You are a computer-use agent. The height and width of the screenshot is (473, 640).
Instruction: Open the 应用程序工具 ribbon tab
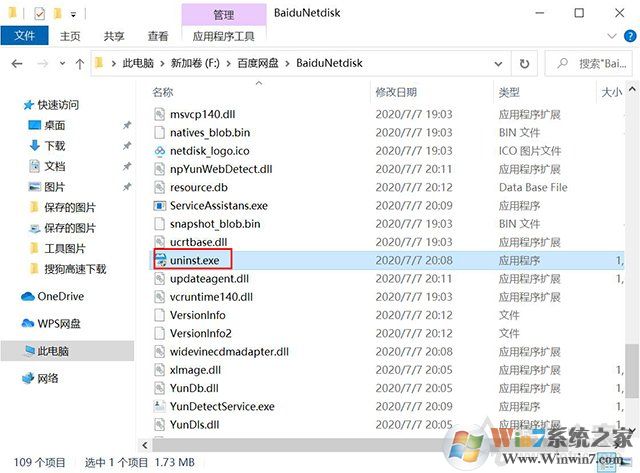coord(224,36)
